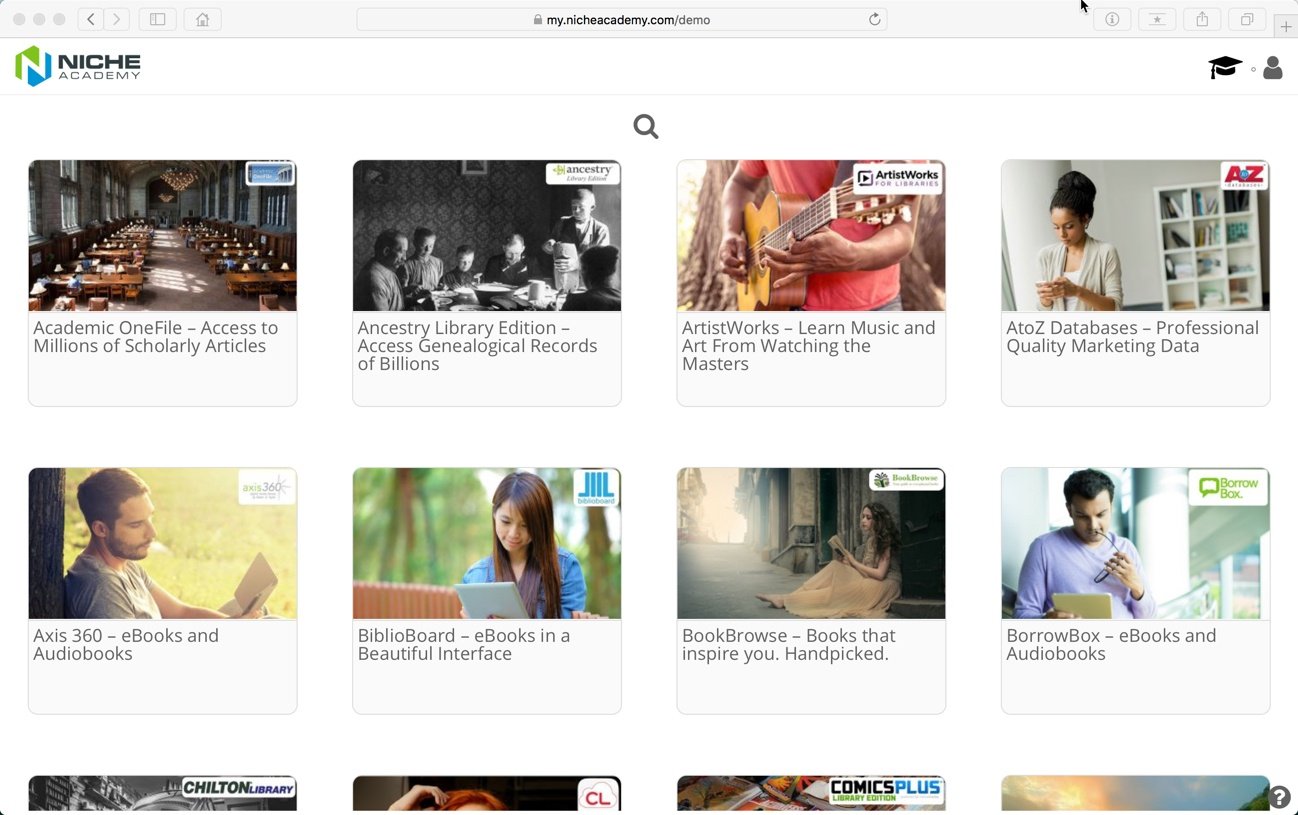This screenshot has width=1298, height=815.
Task: Click the Safari home button
Action: 203,19
